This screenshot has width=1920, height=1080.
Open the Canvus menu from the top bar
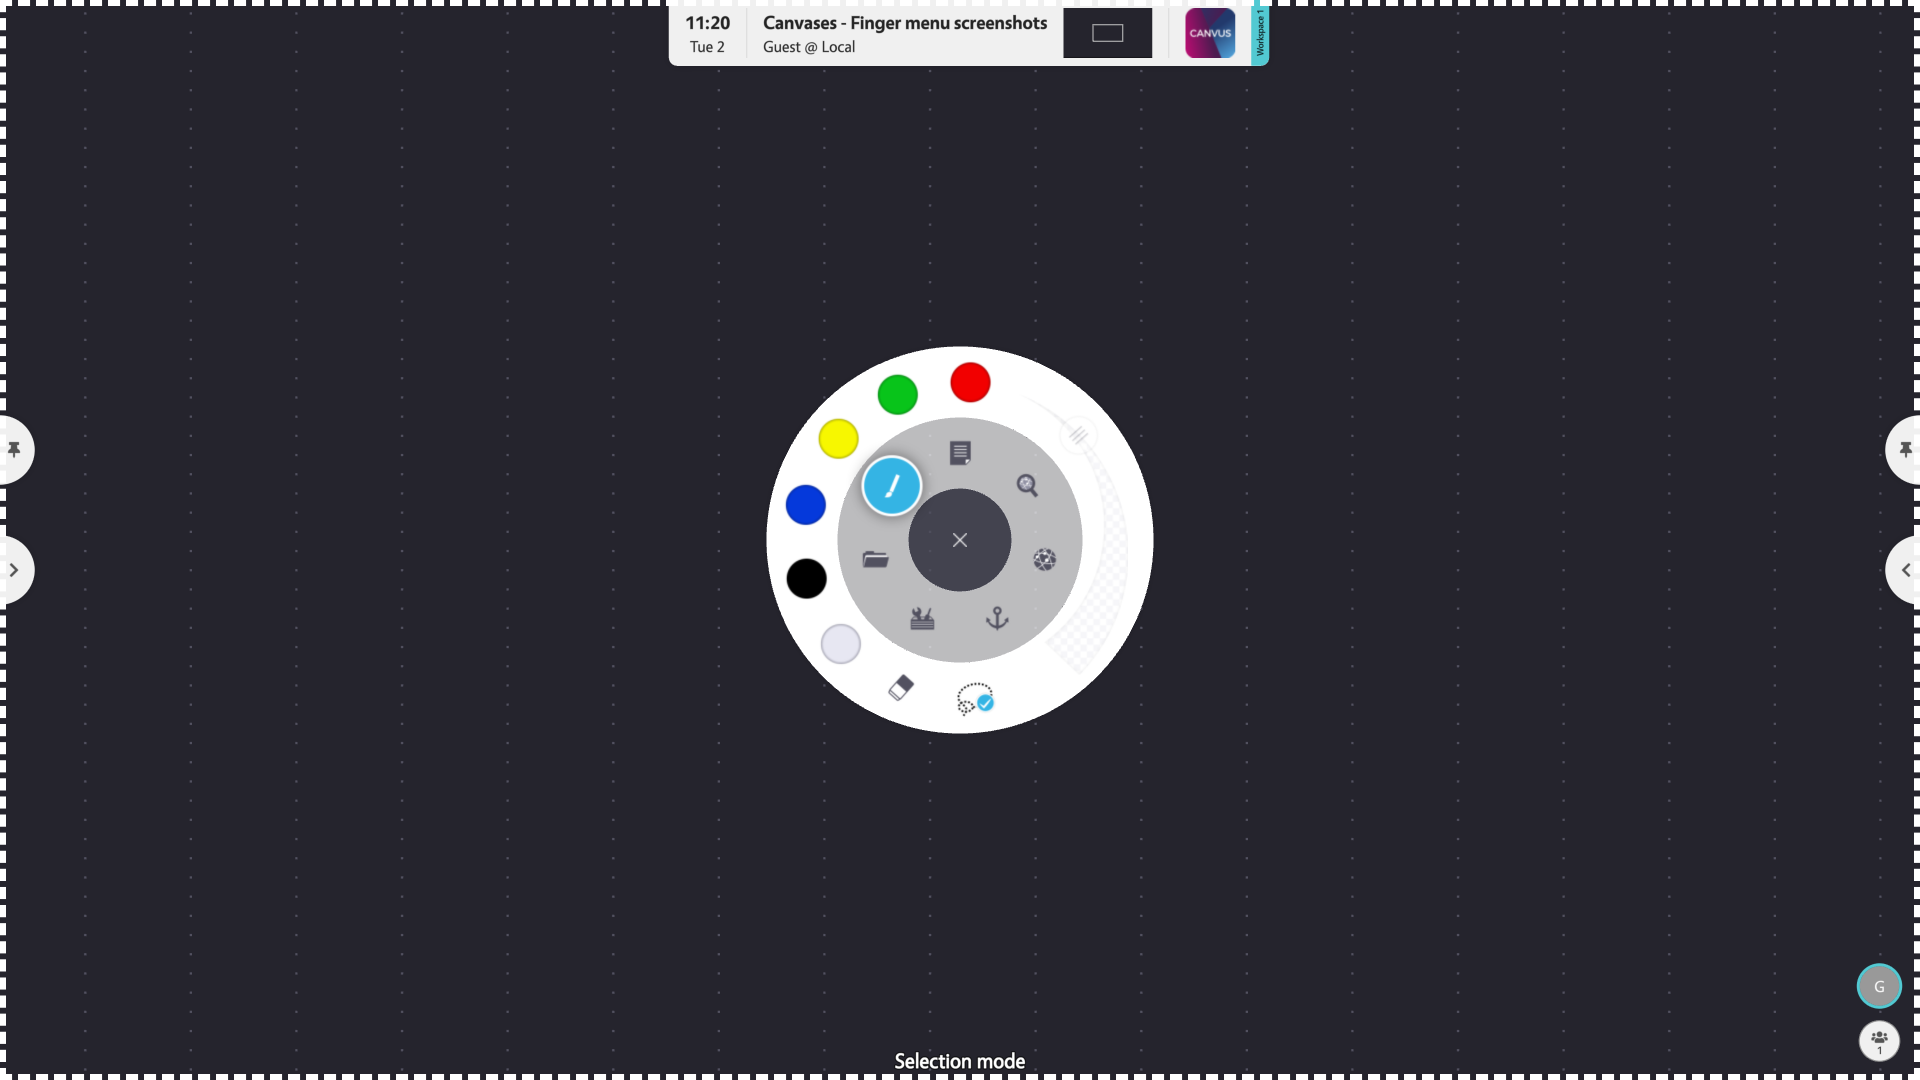[1209, 33]
